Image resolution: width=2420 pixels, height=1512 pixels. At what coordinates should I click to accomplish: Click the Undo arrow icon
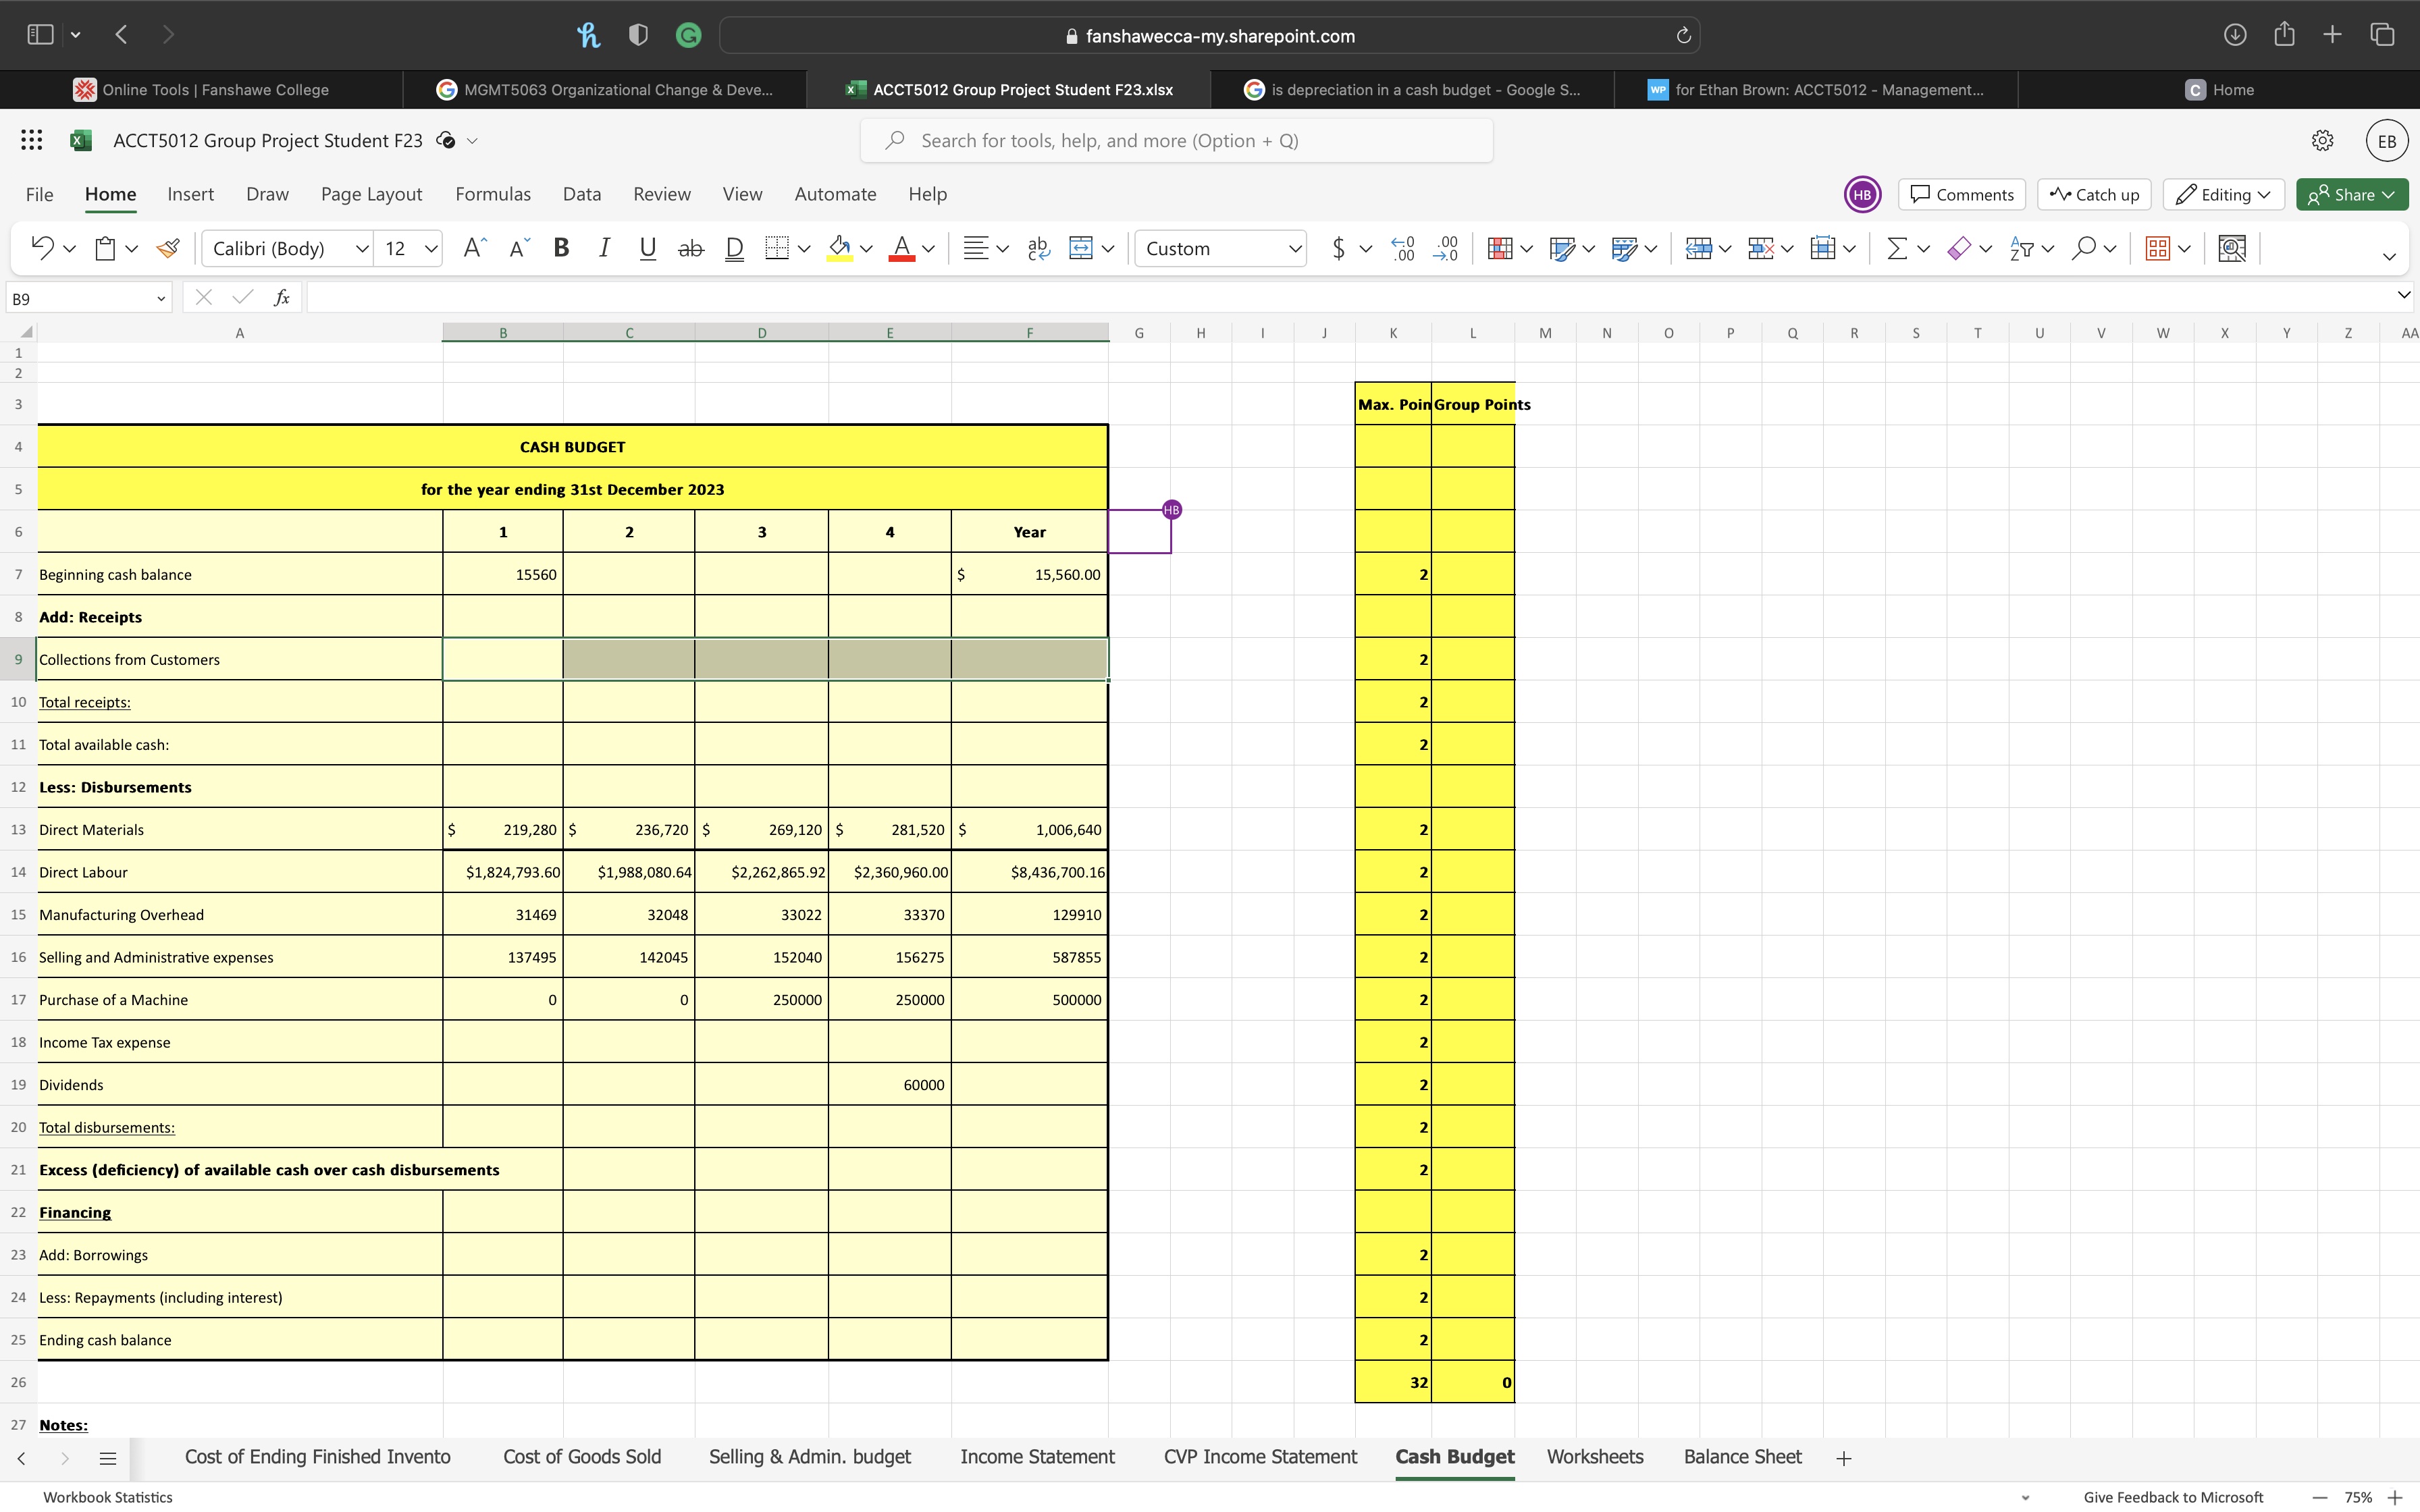click(x=42, y=248)
